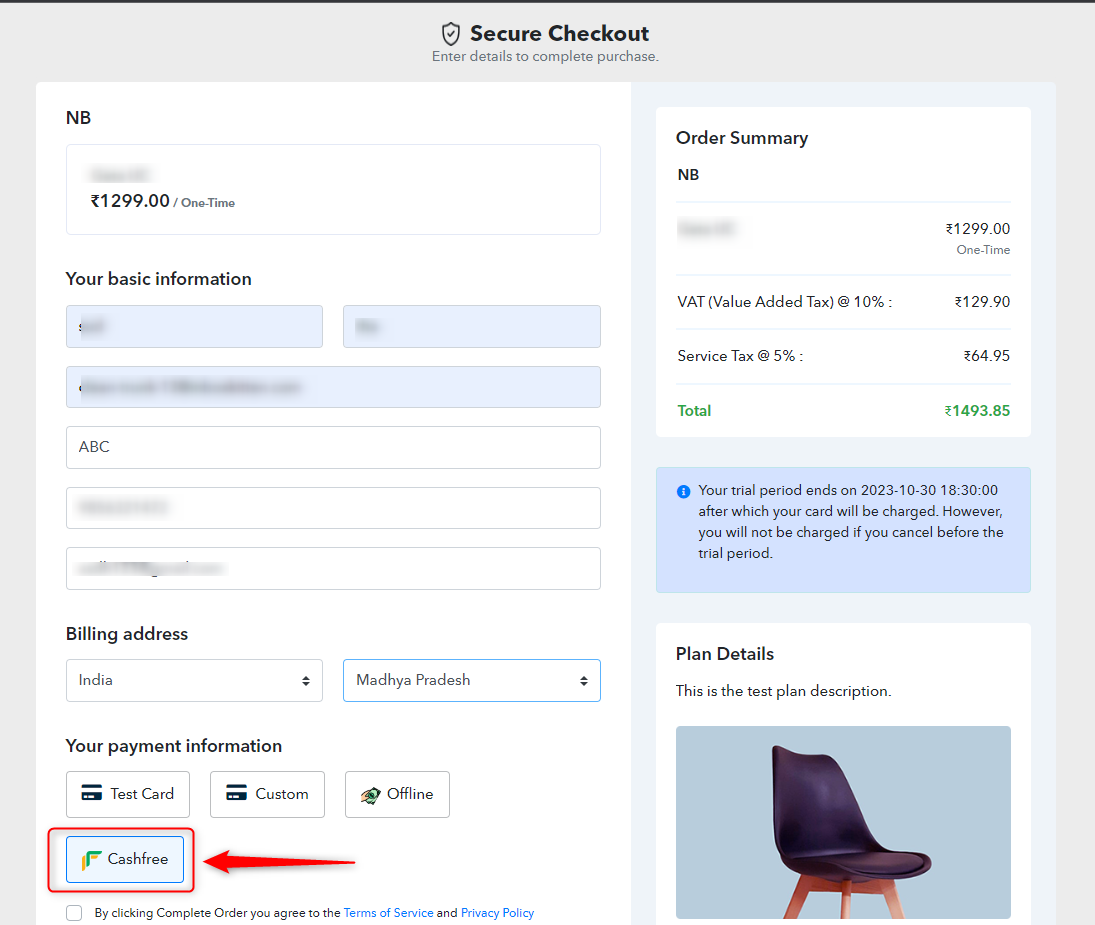Image resolution: width=1095 pixels, height=925 pixels.
Task: Tick the Complete Order agreement checkbox
Action: [74, 912]
